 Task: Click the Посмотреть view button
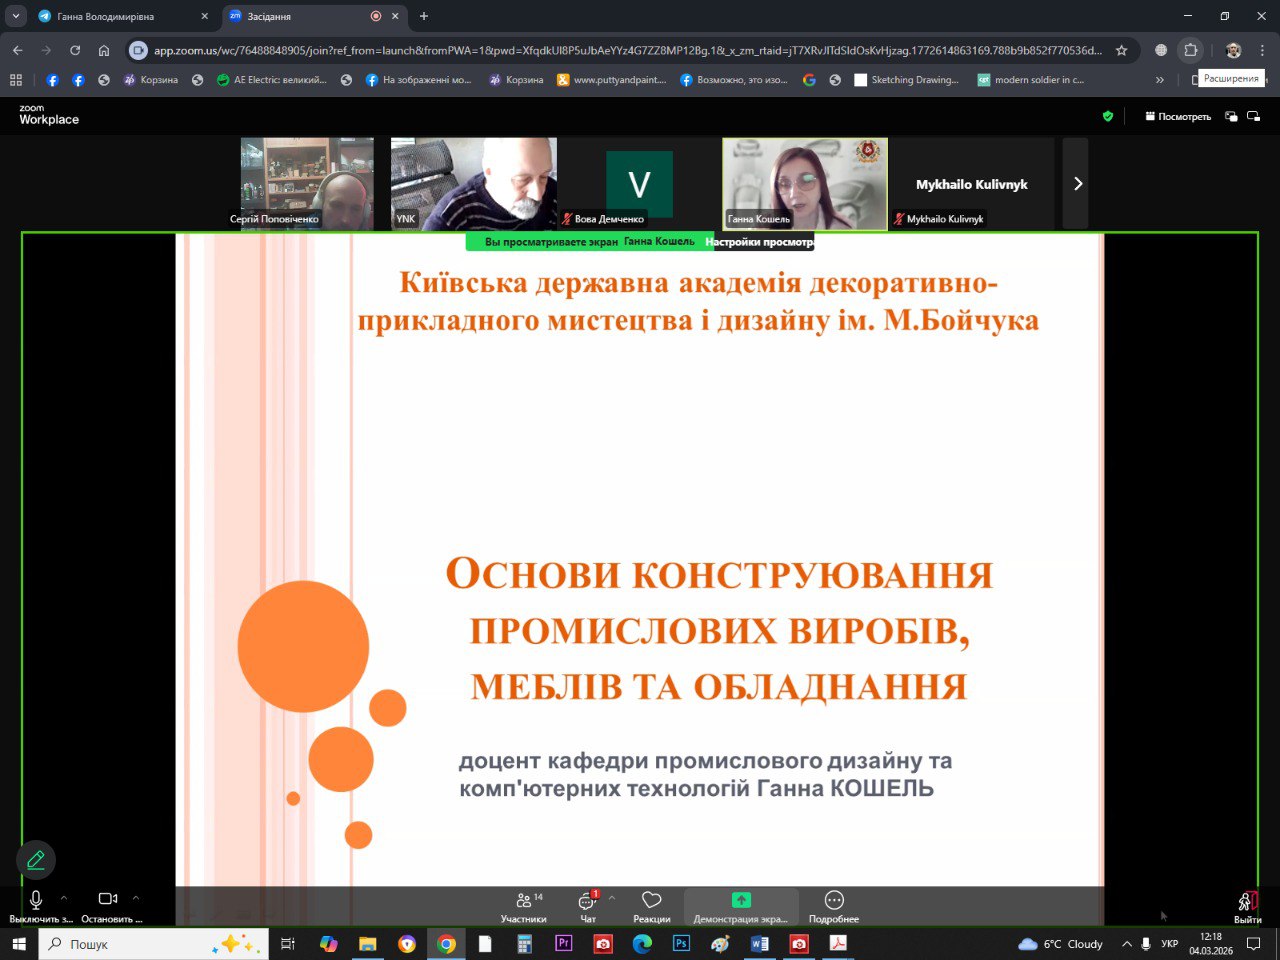(x=1178, y=117)
